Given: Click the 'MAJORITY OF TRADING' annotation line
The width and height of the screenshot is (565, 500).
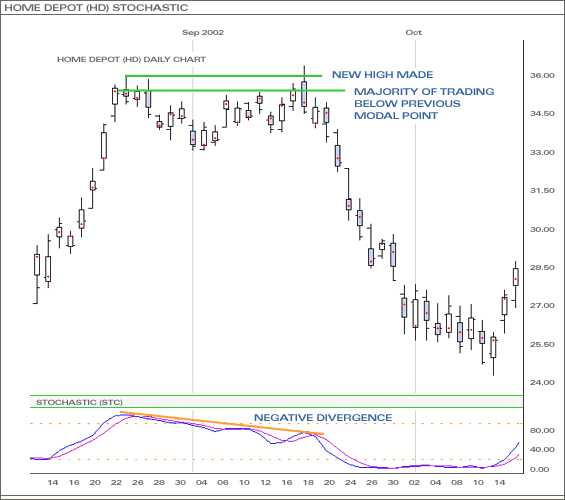Looking at the screenshot, I should tap(424, 91).
